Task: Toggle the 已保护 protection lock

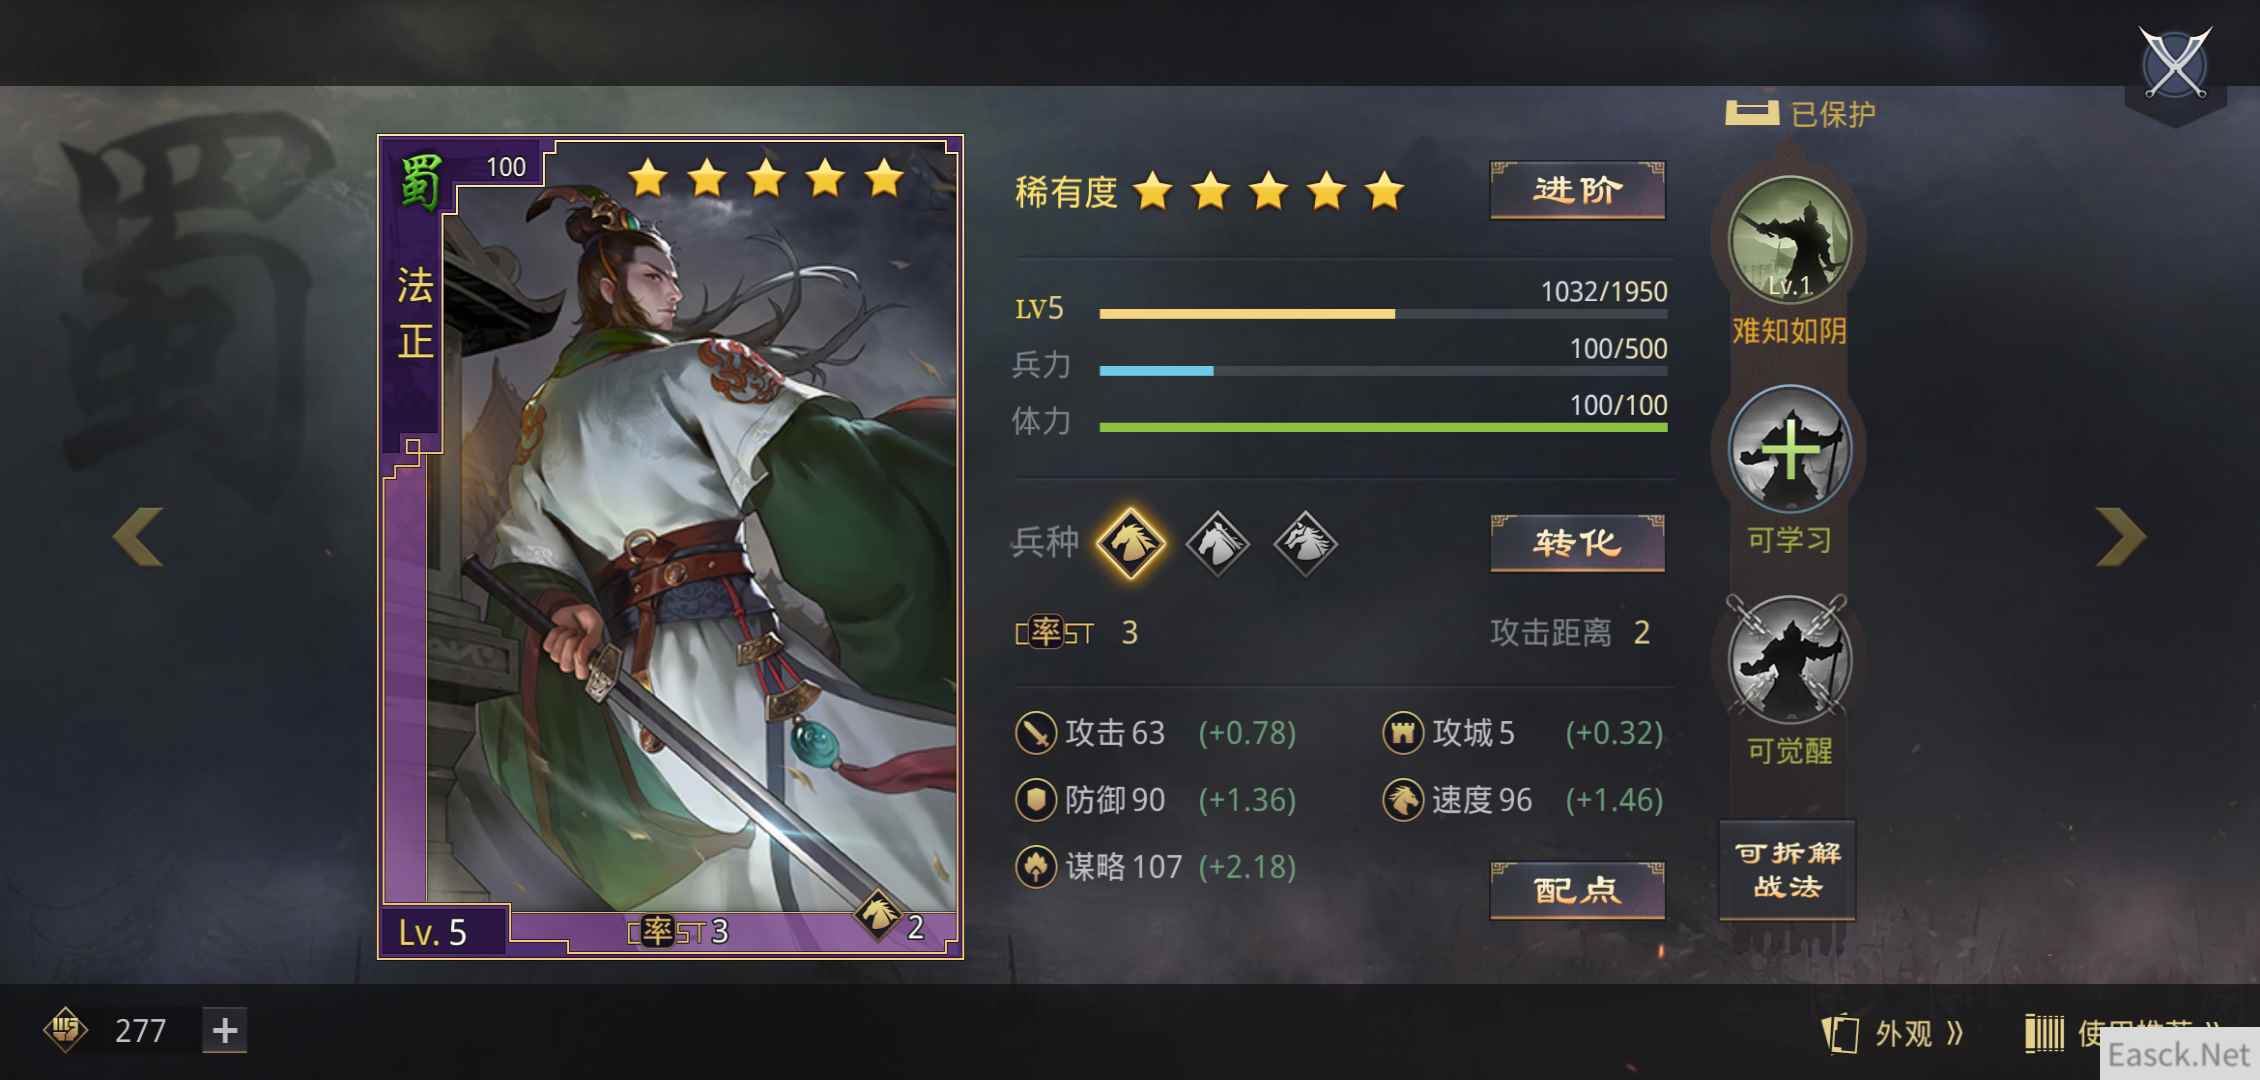Action: coord(1752,113)
